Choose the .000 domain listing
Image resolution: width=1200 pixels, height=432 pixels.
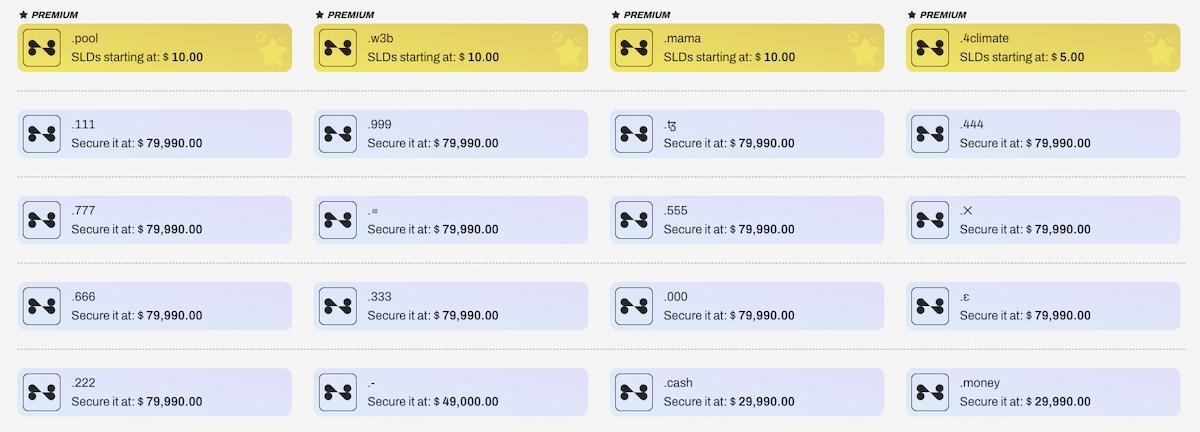[x=747, y=306]
